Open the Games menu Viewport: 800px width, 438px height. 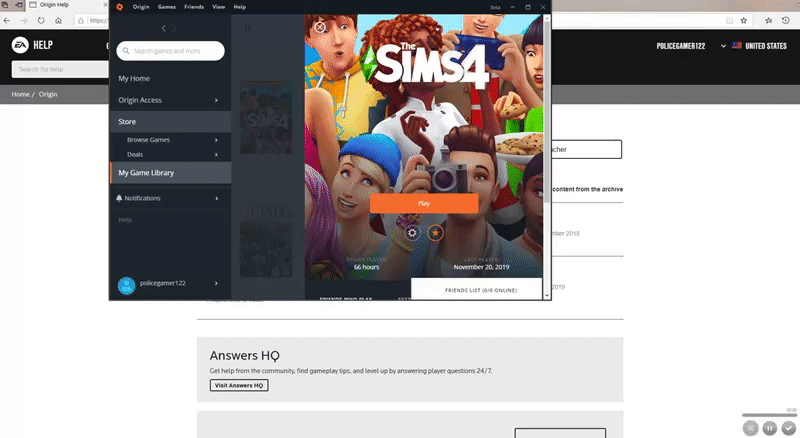(x=166, y=7)
